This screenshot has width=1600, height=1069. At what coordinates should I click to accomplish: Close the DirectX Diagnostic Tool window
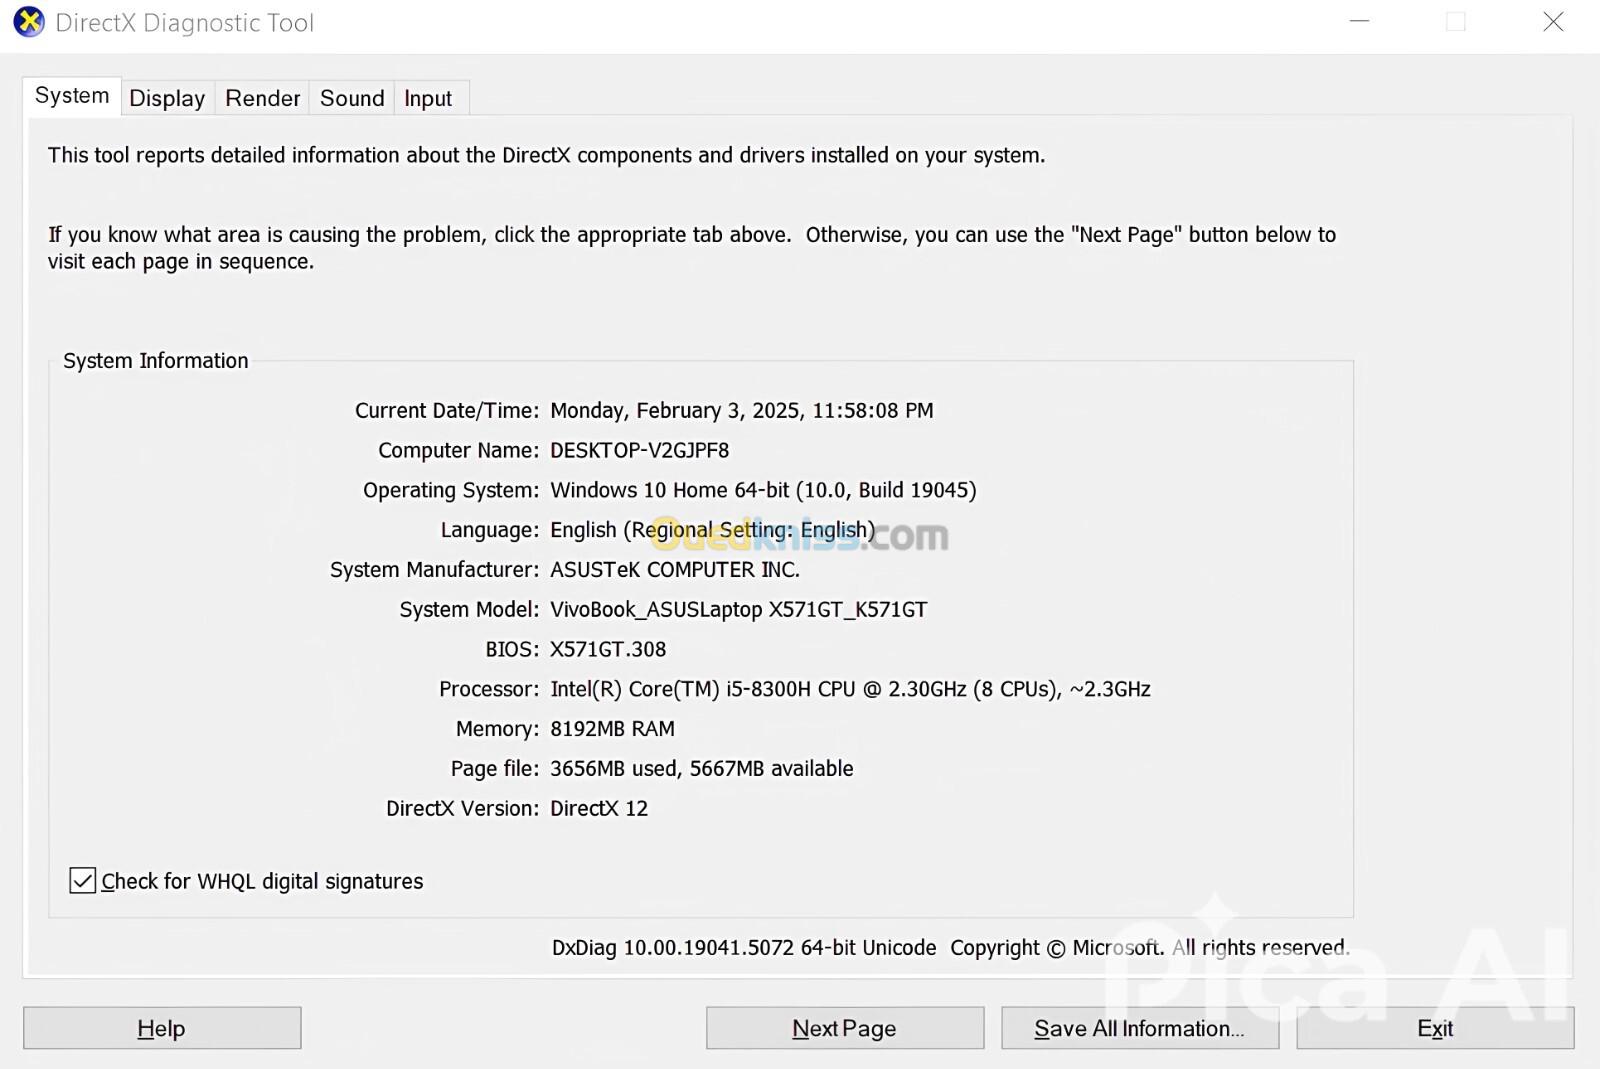click(x=1553, y=21)
